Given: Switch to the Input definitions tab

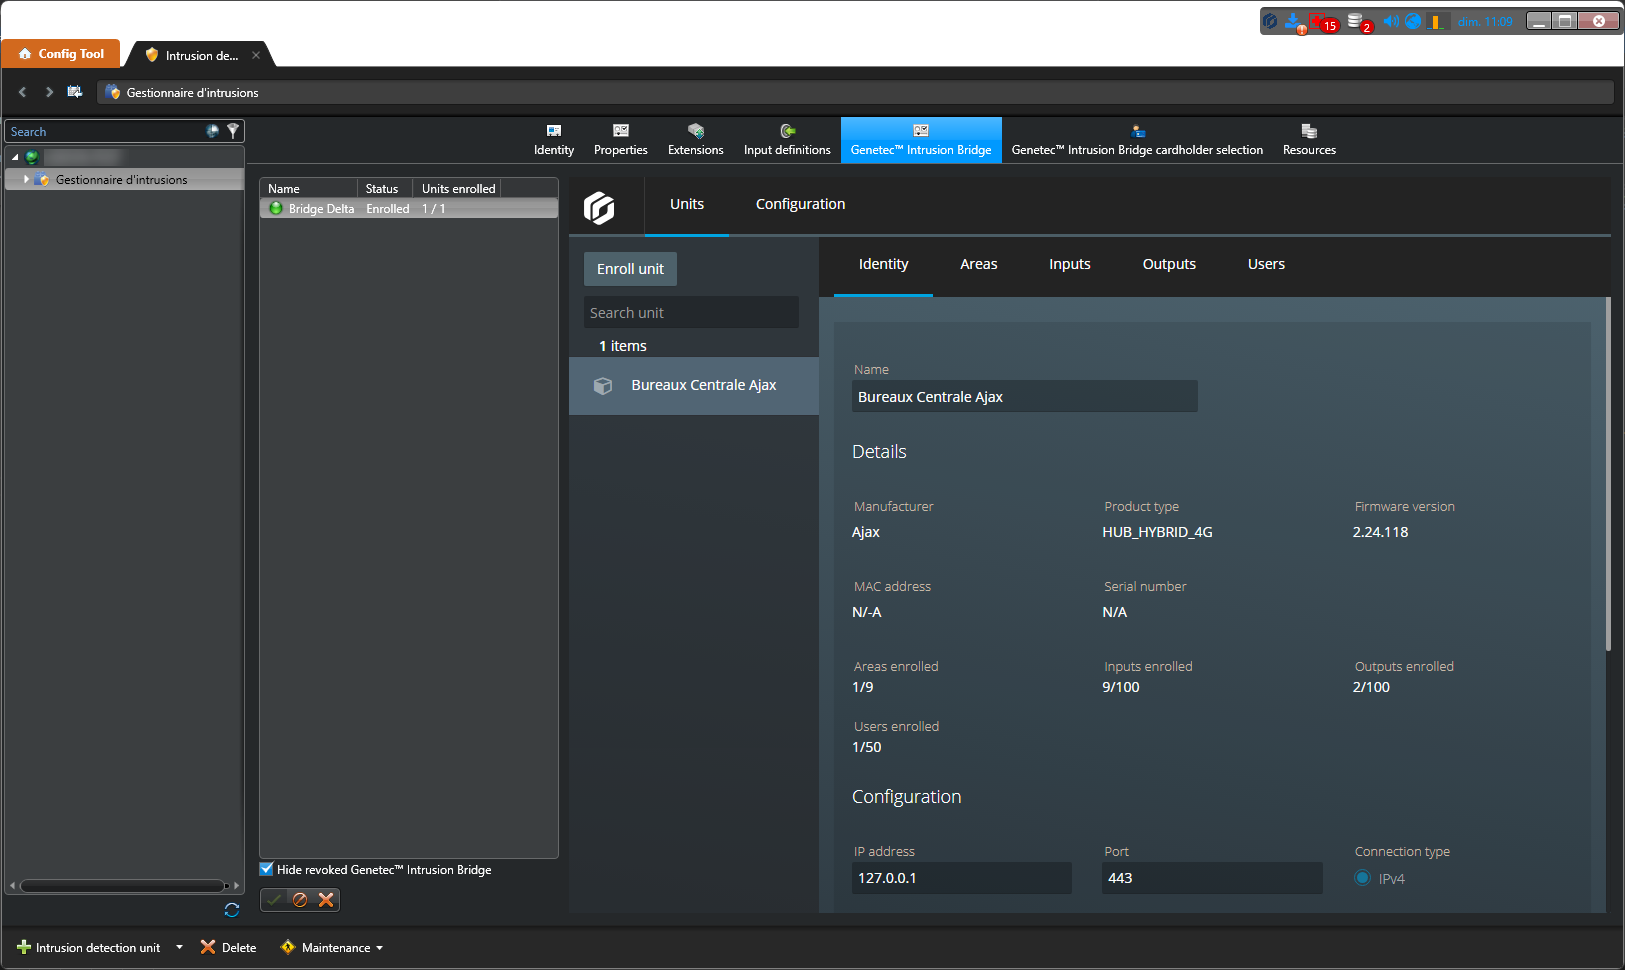Looking at the screenshot, I should click(x=787, y=140).
